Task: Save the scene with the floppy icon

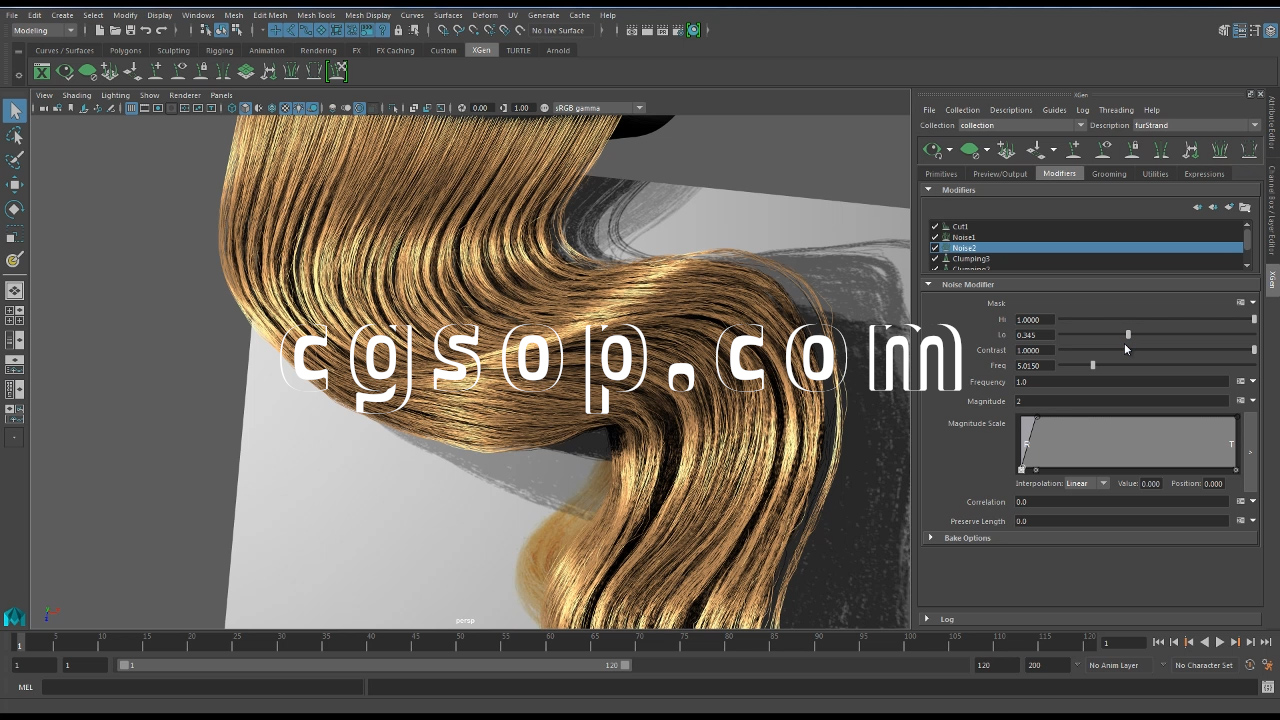Action: 130,30
